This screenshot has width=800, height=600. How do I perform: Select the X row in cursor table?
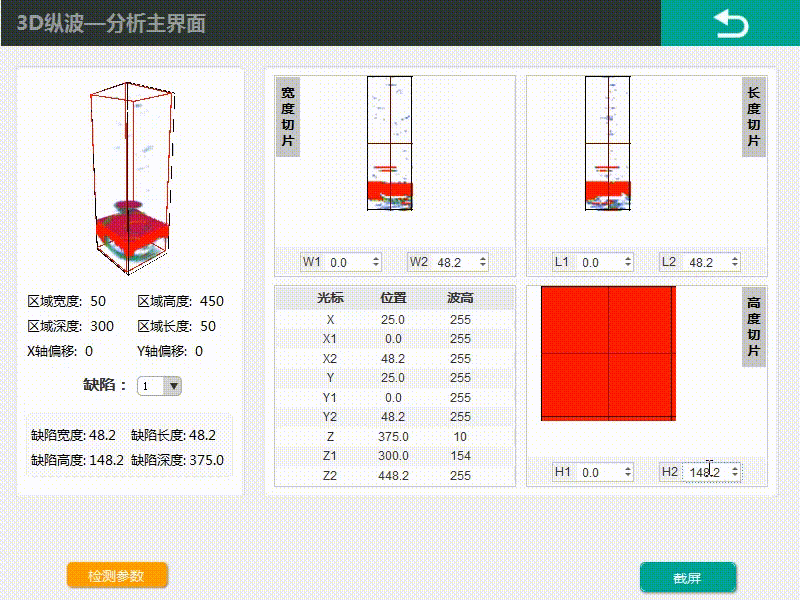[394, 319]
